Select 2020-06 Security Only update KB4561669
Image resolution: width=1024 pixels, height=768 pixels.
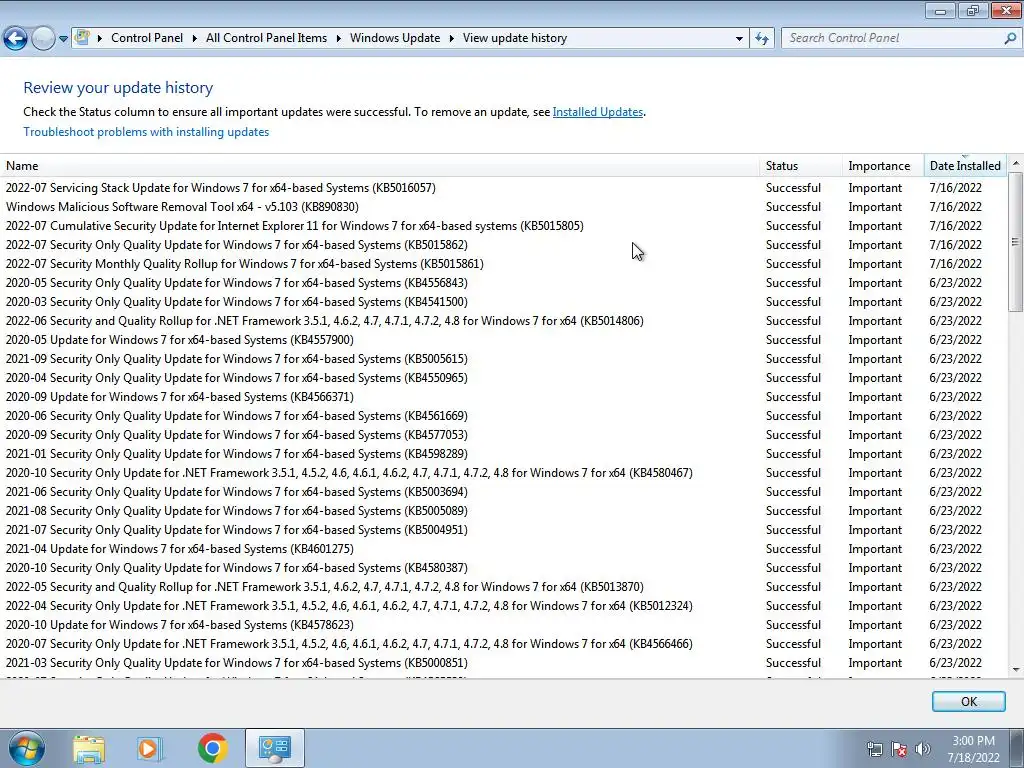(x=503, y=415)
